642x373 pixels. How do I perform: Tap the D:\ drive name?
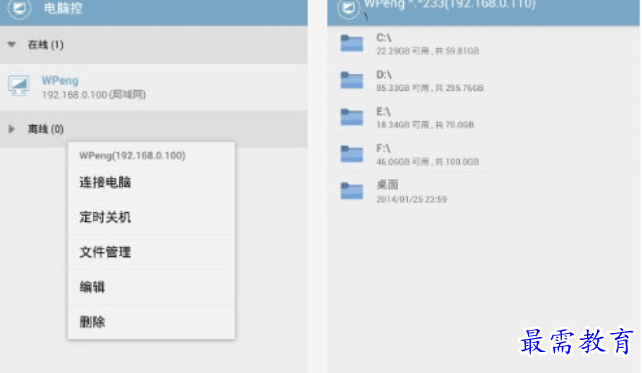pyautogui.click(x=384, y=75)
